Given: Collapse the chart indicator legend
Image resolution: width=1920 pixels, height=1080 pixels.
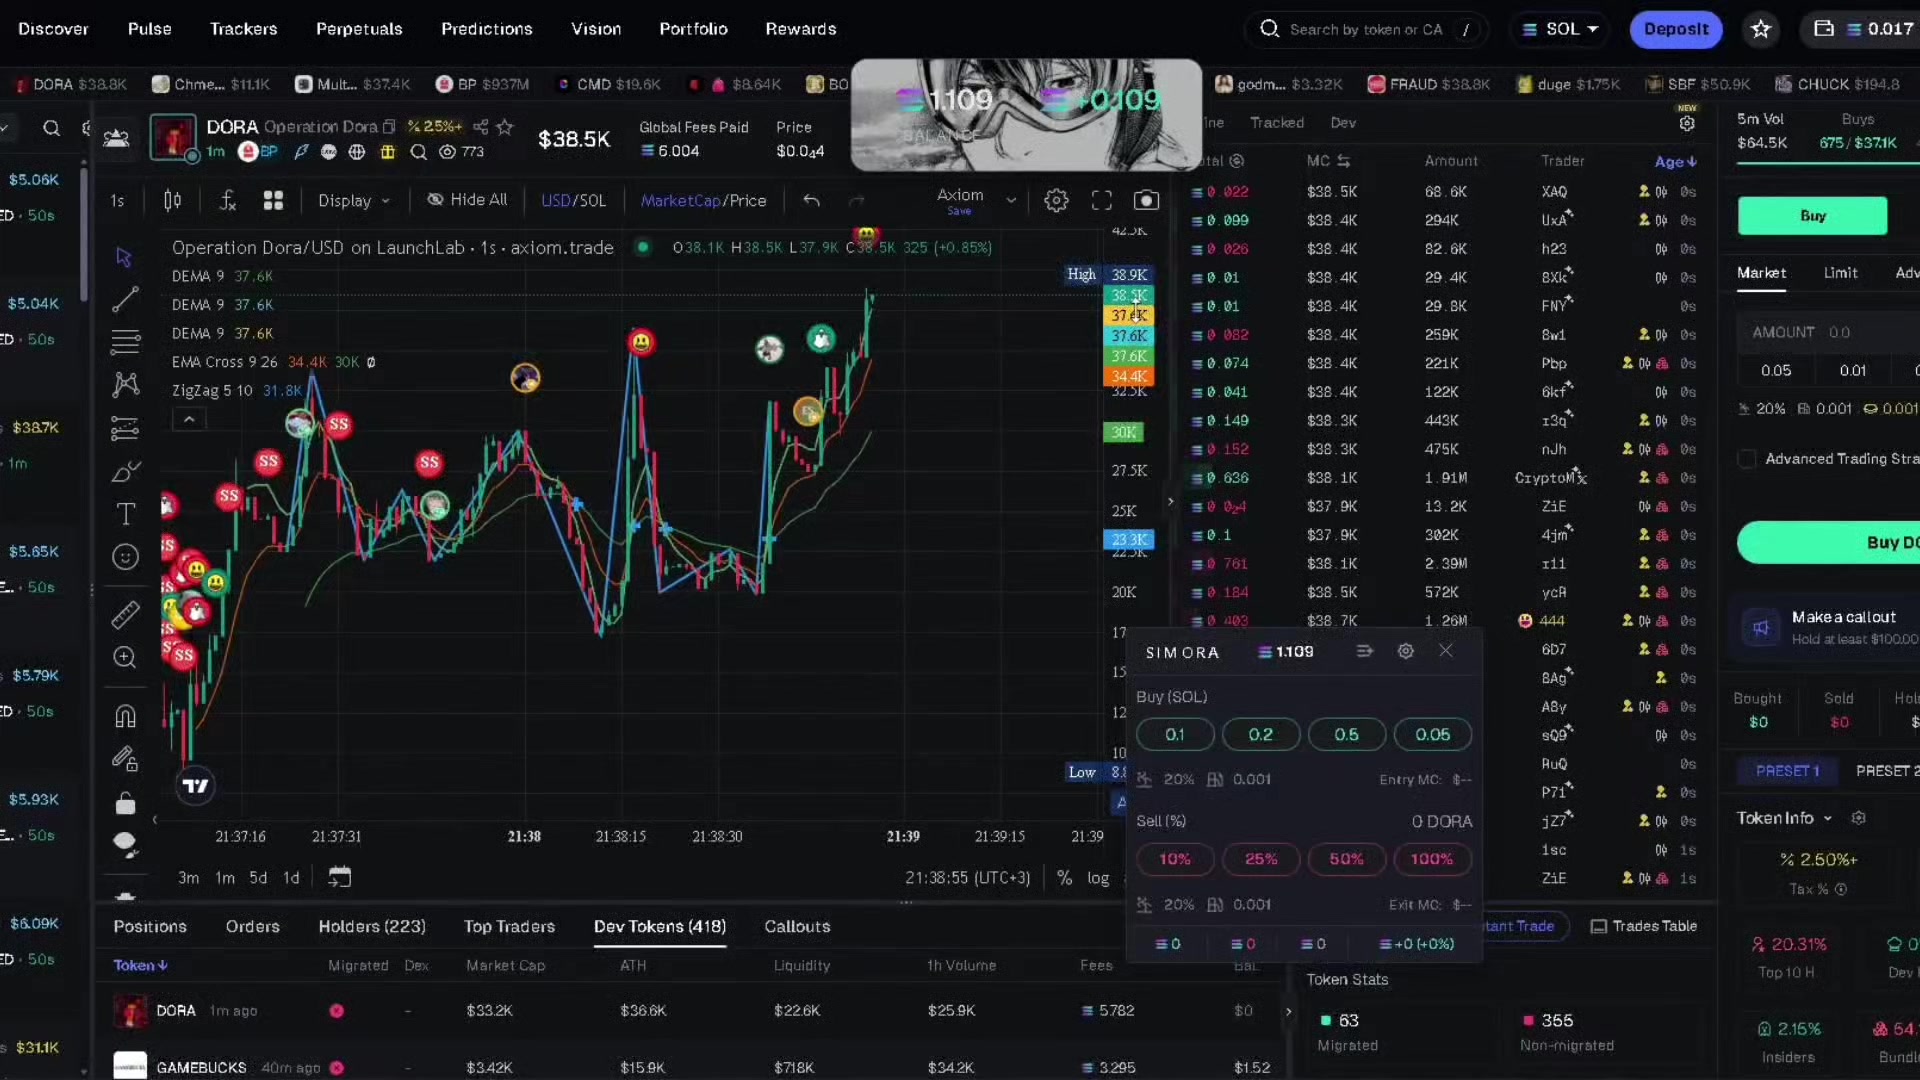Looking at the screenshot, I should coord(189,420).
